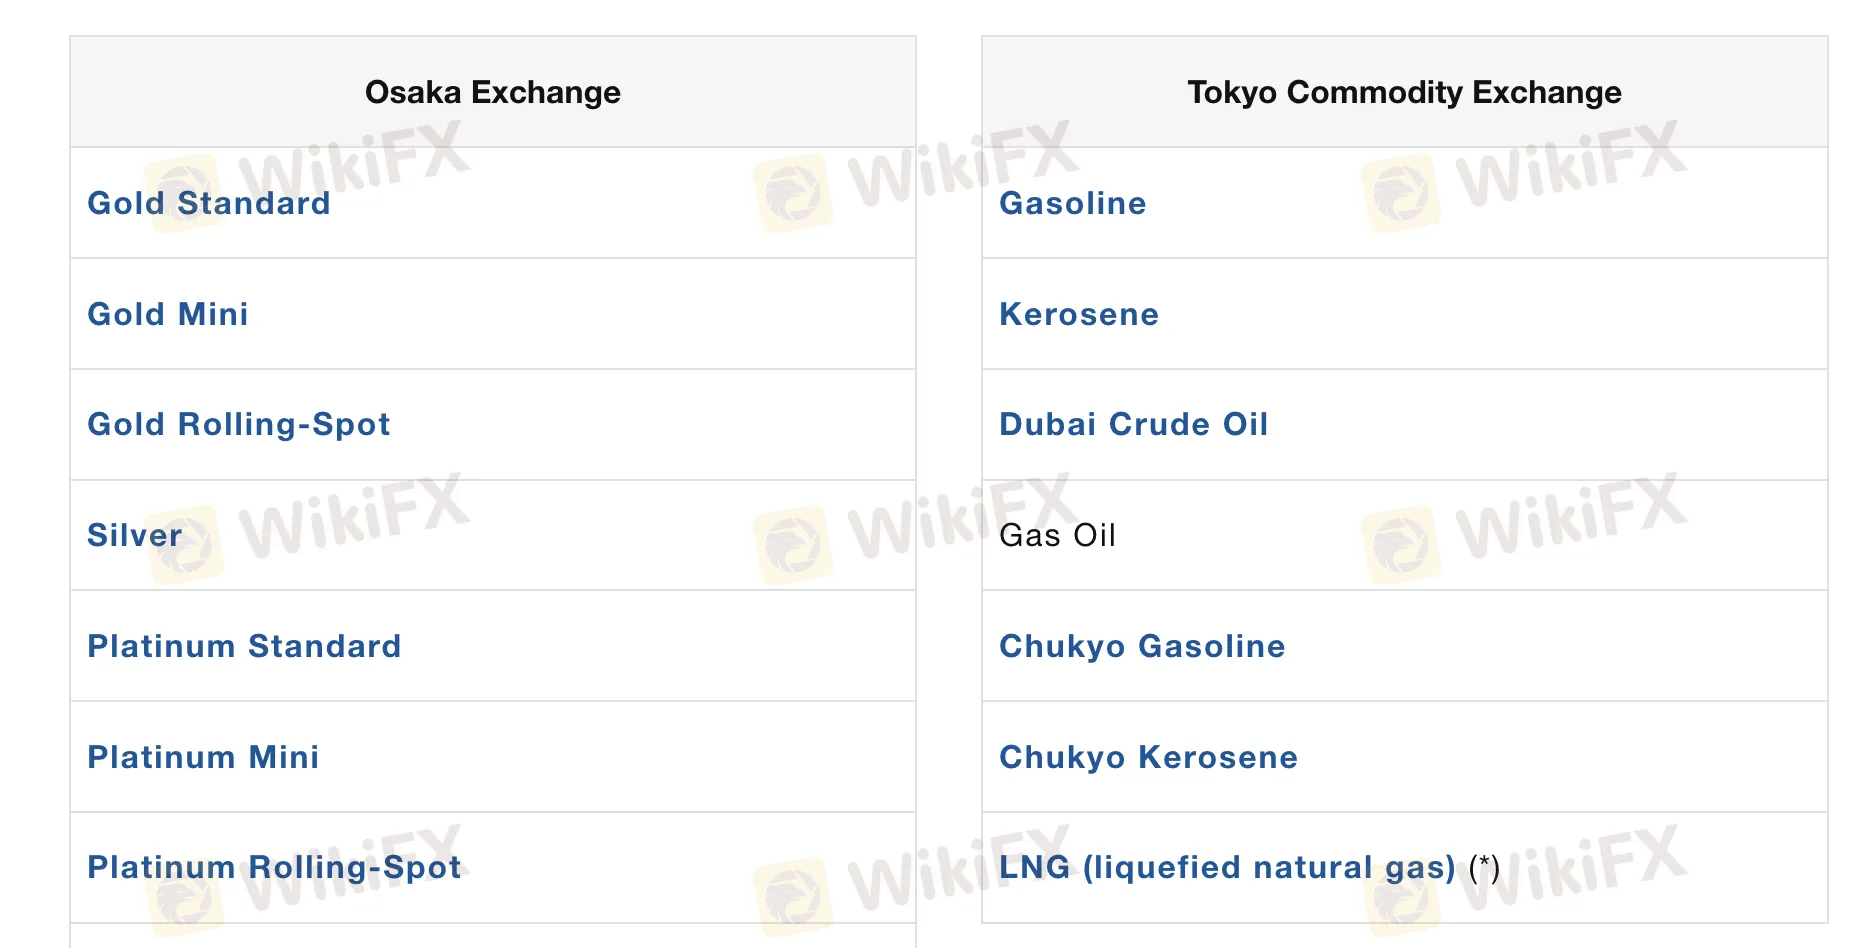
Task: Select the Silver link
Action: 134,535
